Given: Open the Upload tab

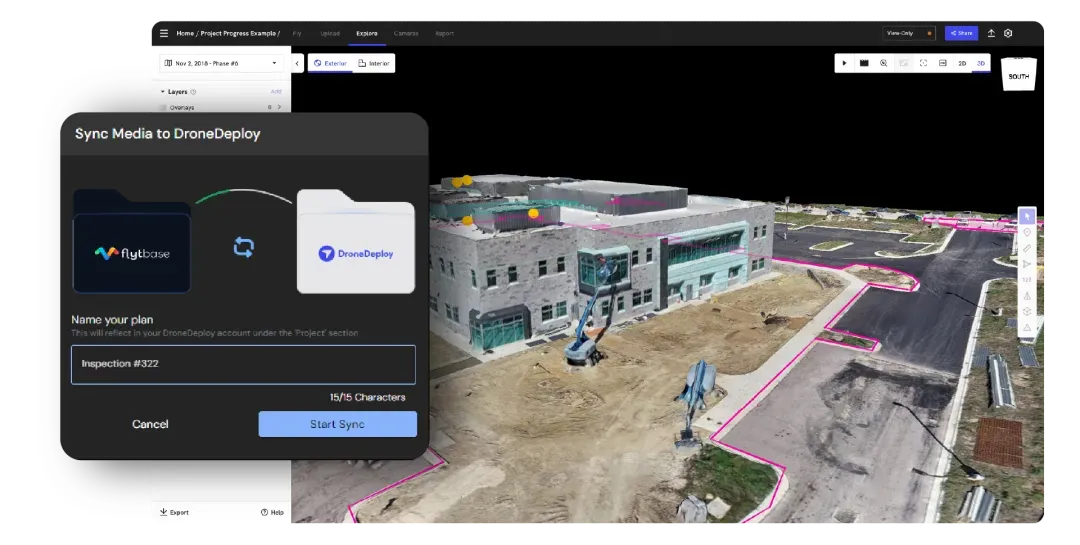Looking at the screenshot, I should [x=330, y=33].
